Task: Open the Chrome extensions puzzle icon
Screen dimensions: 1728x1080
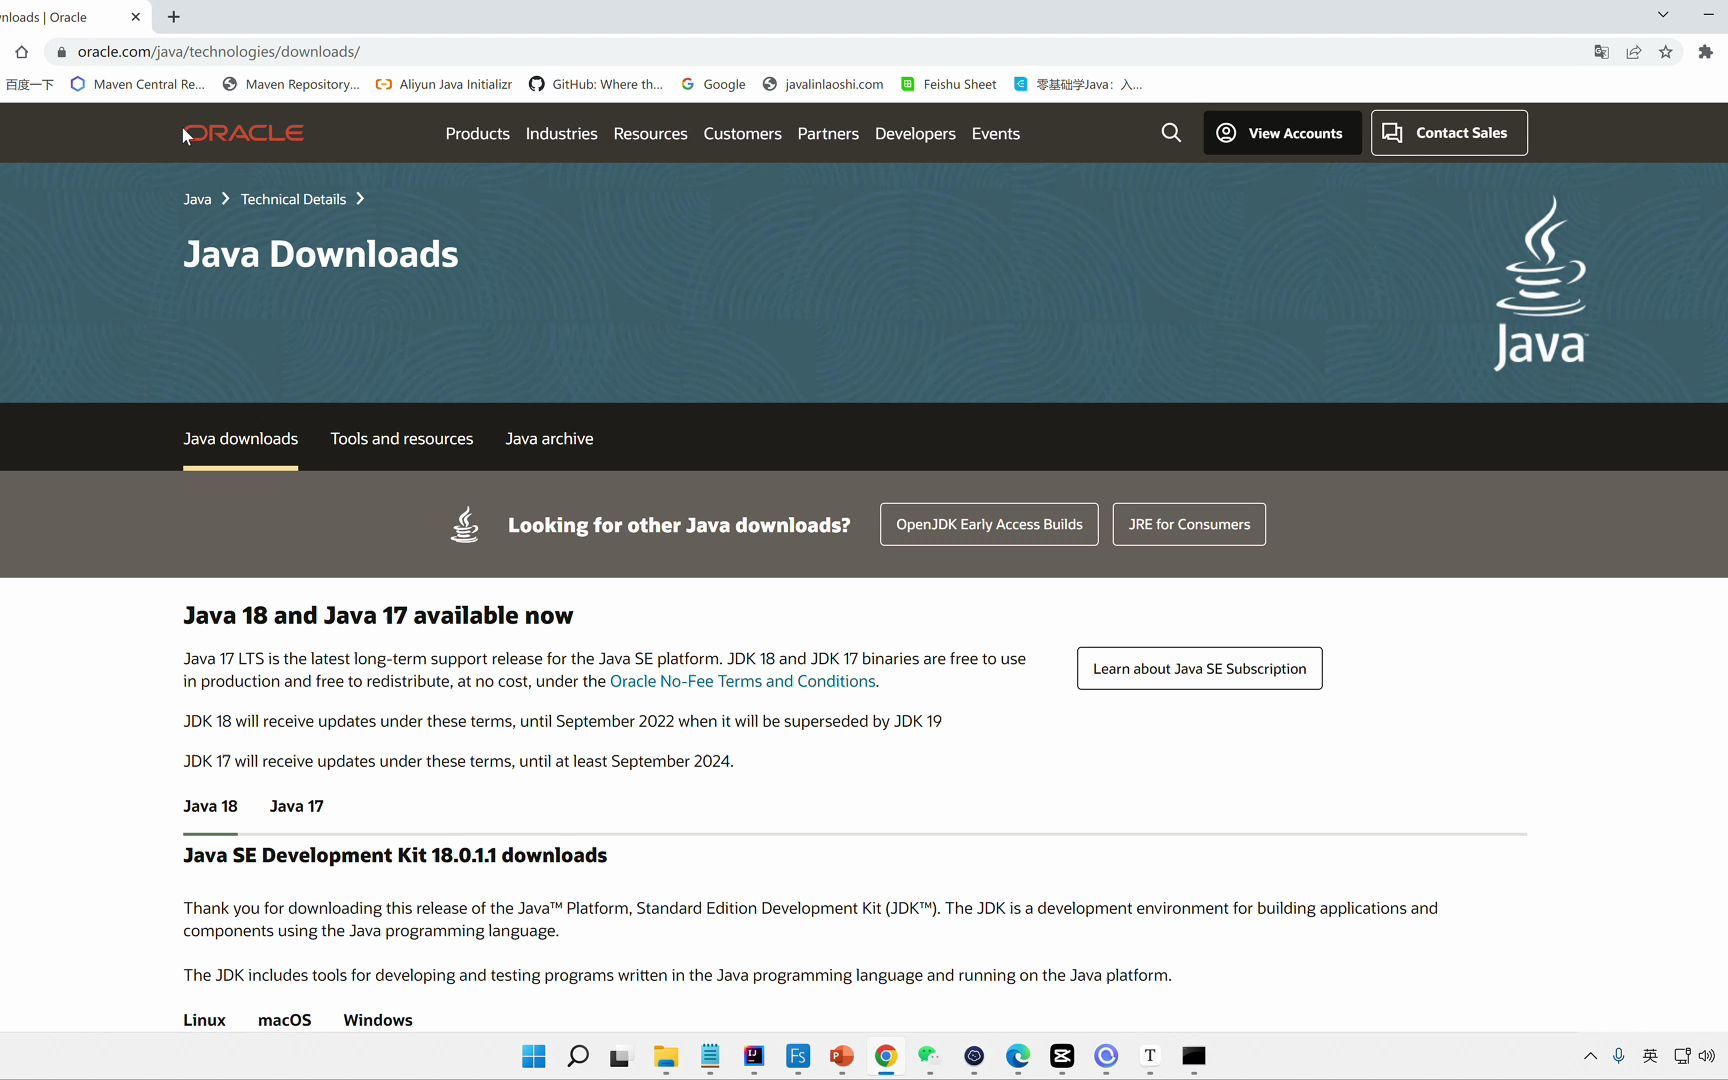Action: [1706, 52]
